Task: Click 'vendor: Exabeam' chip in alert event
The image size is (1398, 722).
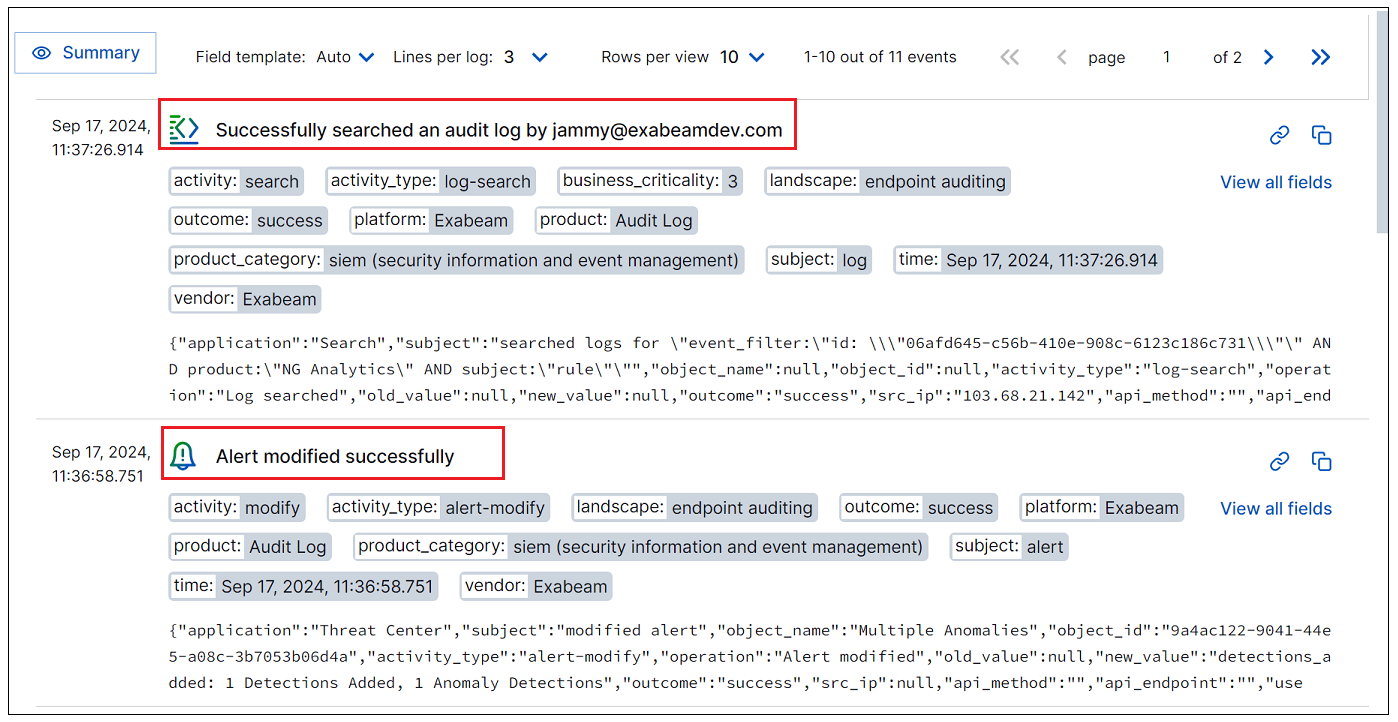Action: click(536, 586)
